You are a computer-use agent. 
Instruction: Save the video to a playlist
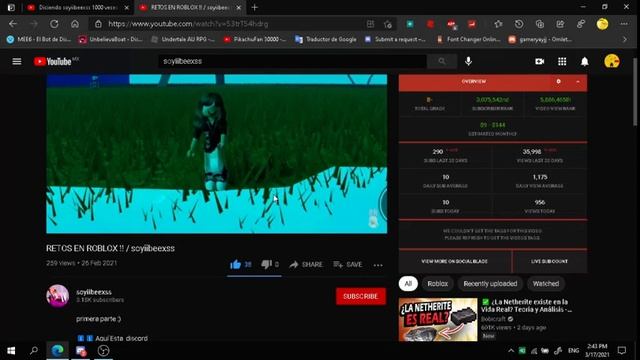[x=347, y=264]
